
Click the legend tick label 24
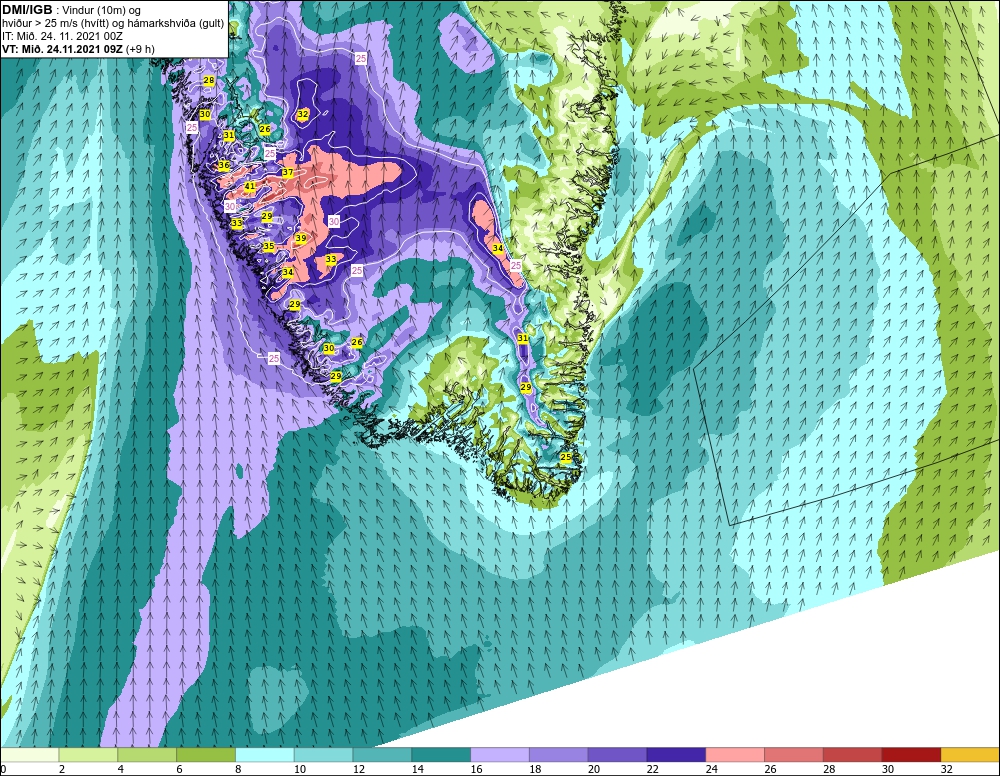tap(711, 769)
